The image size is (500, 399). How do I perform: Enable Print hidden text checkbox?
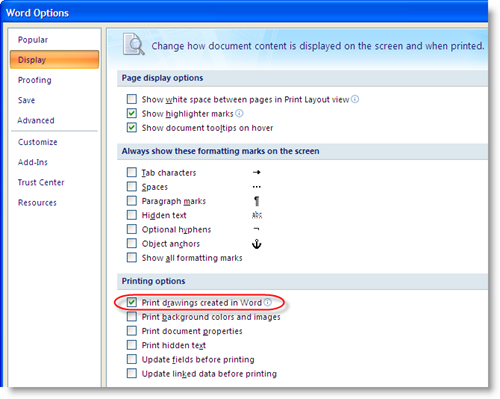click(132, 345)
